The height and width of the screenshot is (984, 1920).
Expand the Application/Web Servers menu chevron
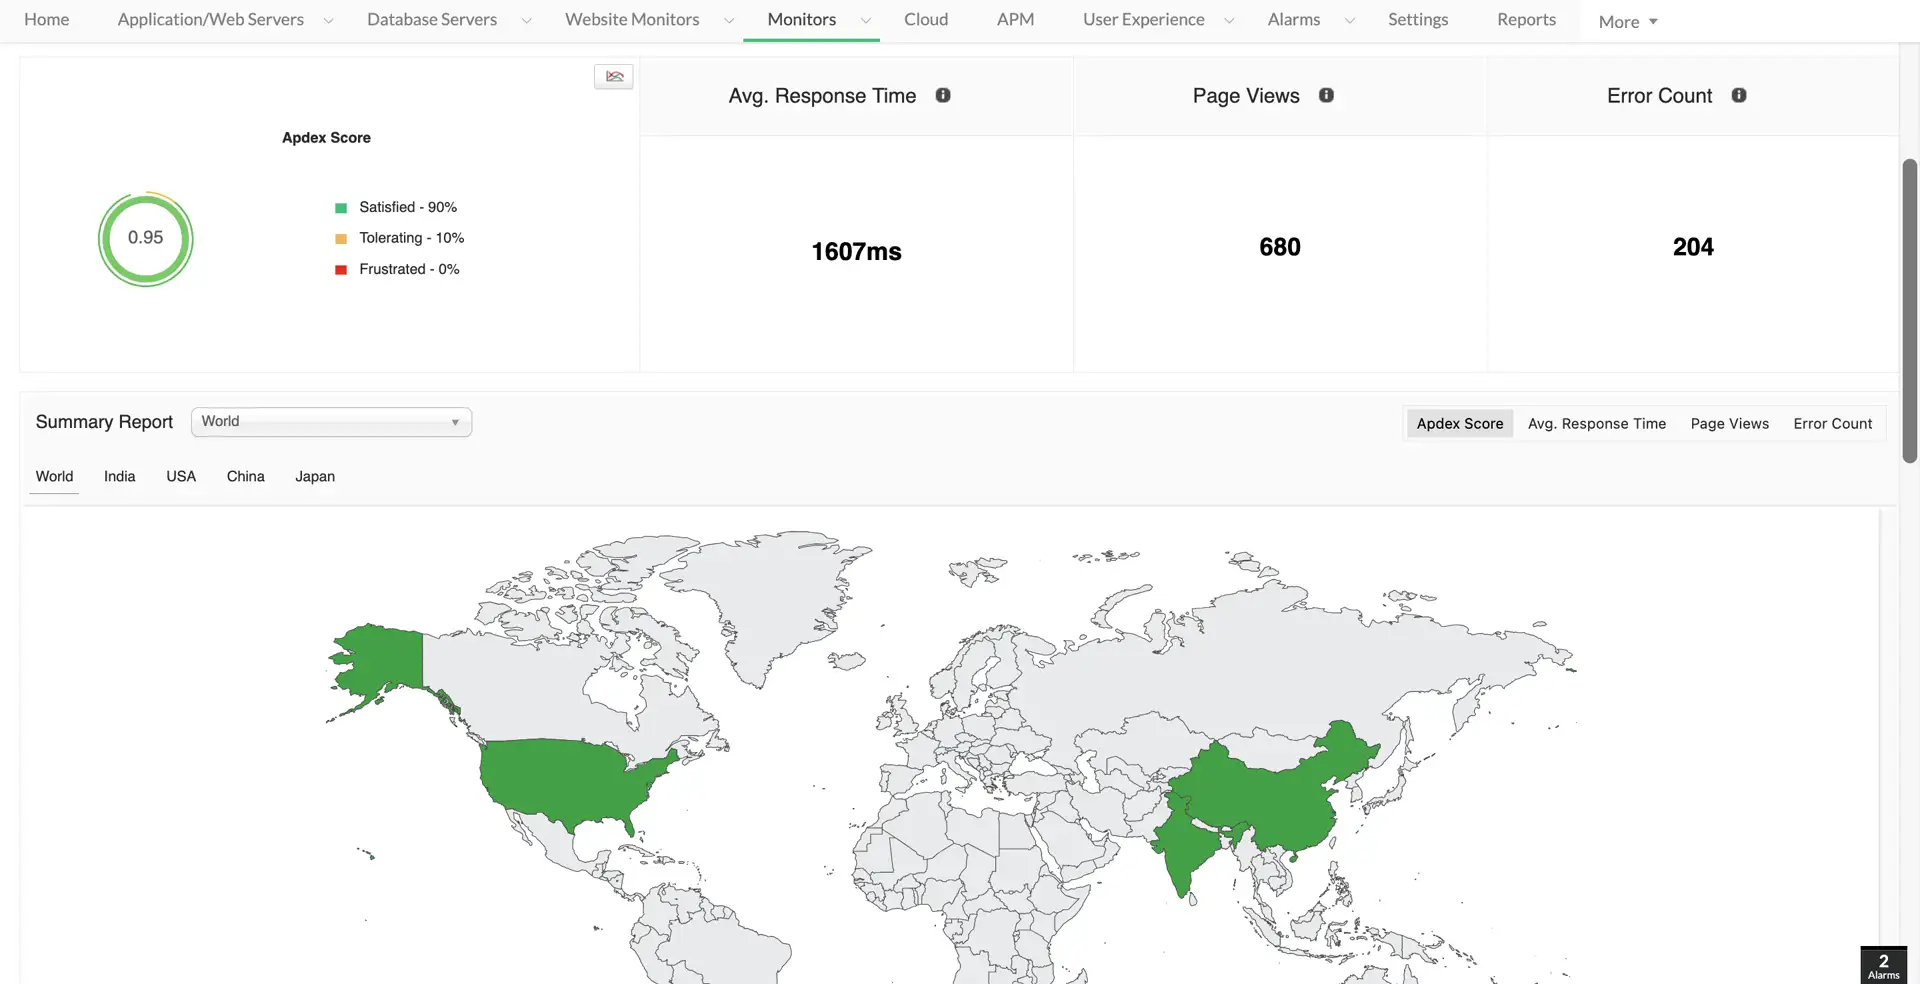tap(328, 21)
